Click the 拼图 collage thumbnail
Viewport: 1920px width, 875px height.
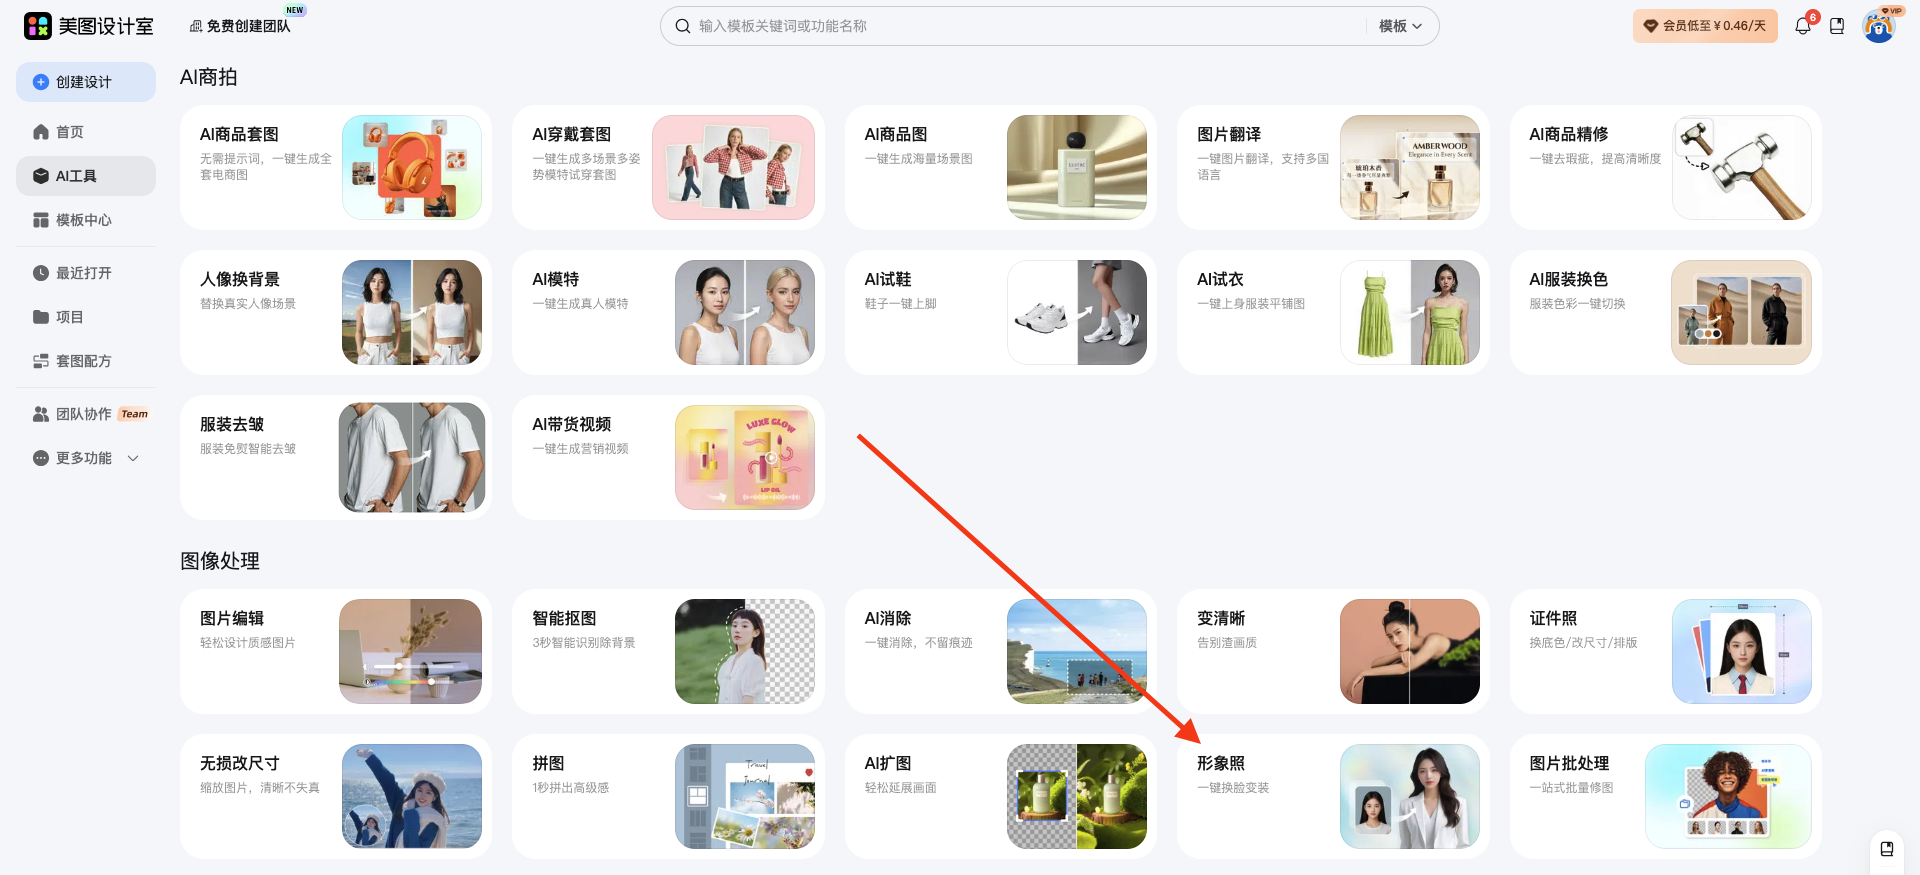coord(745,796)
